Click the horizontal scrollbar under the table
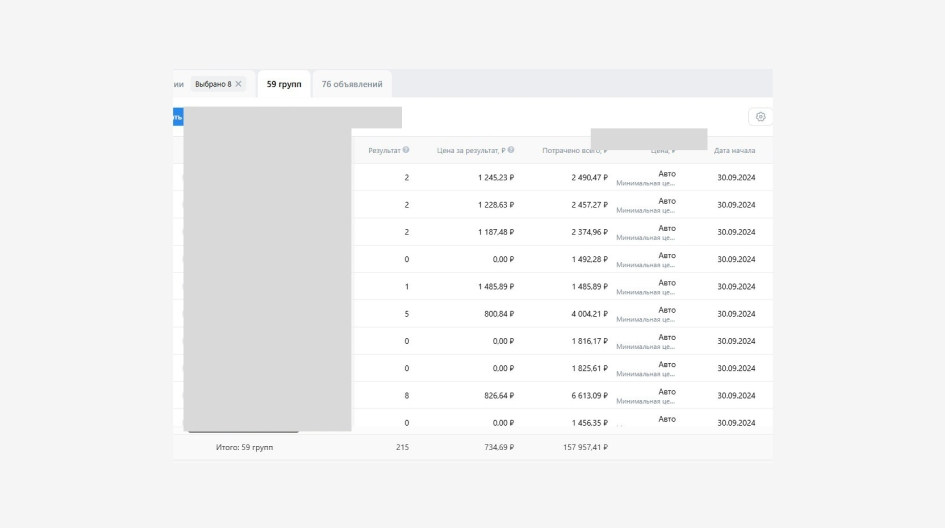This screenshot has width=945, height=528. 243,432
